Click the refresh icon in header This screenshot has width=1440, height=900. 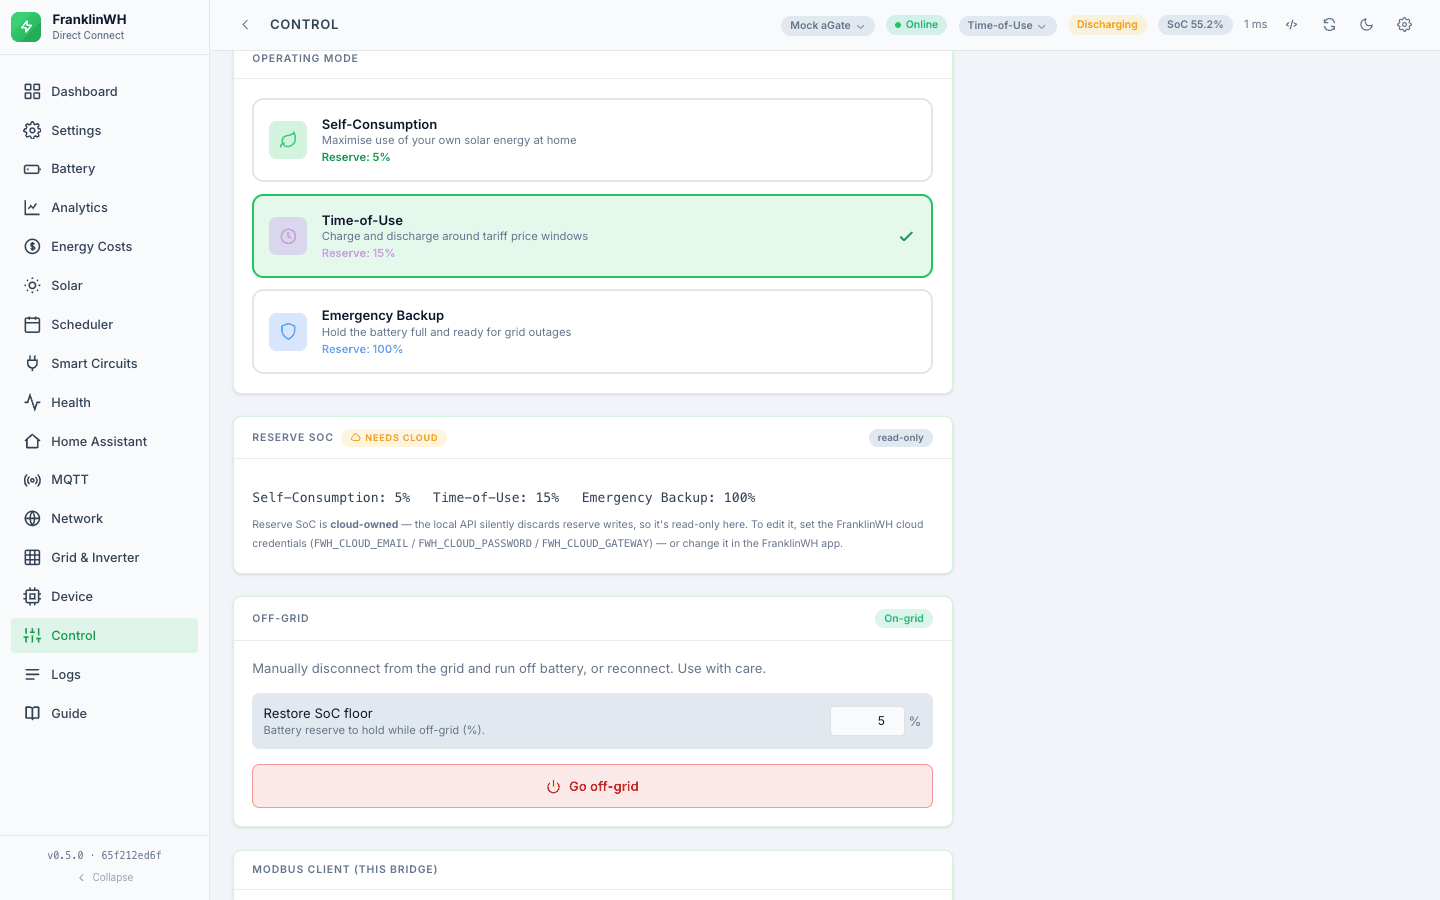(1329, 25)
